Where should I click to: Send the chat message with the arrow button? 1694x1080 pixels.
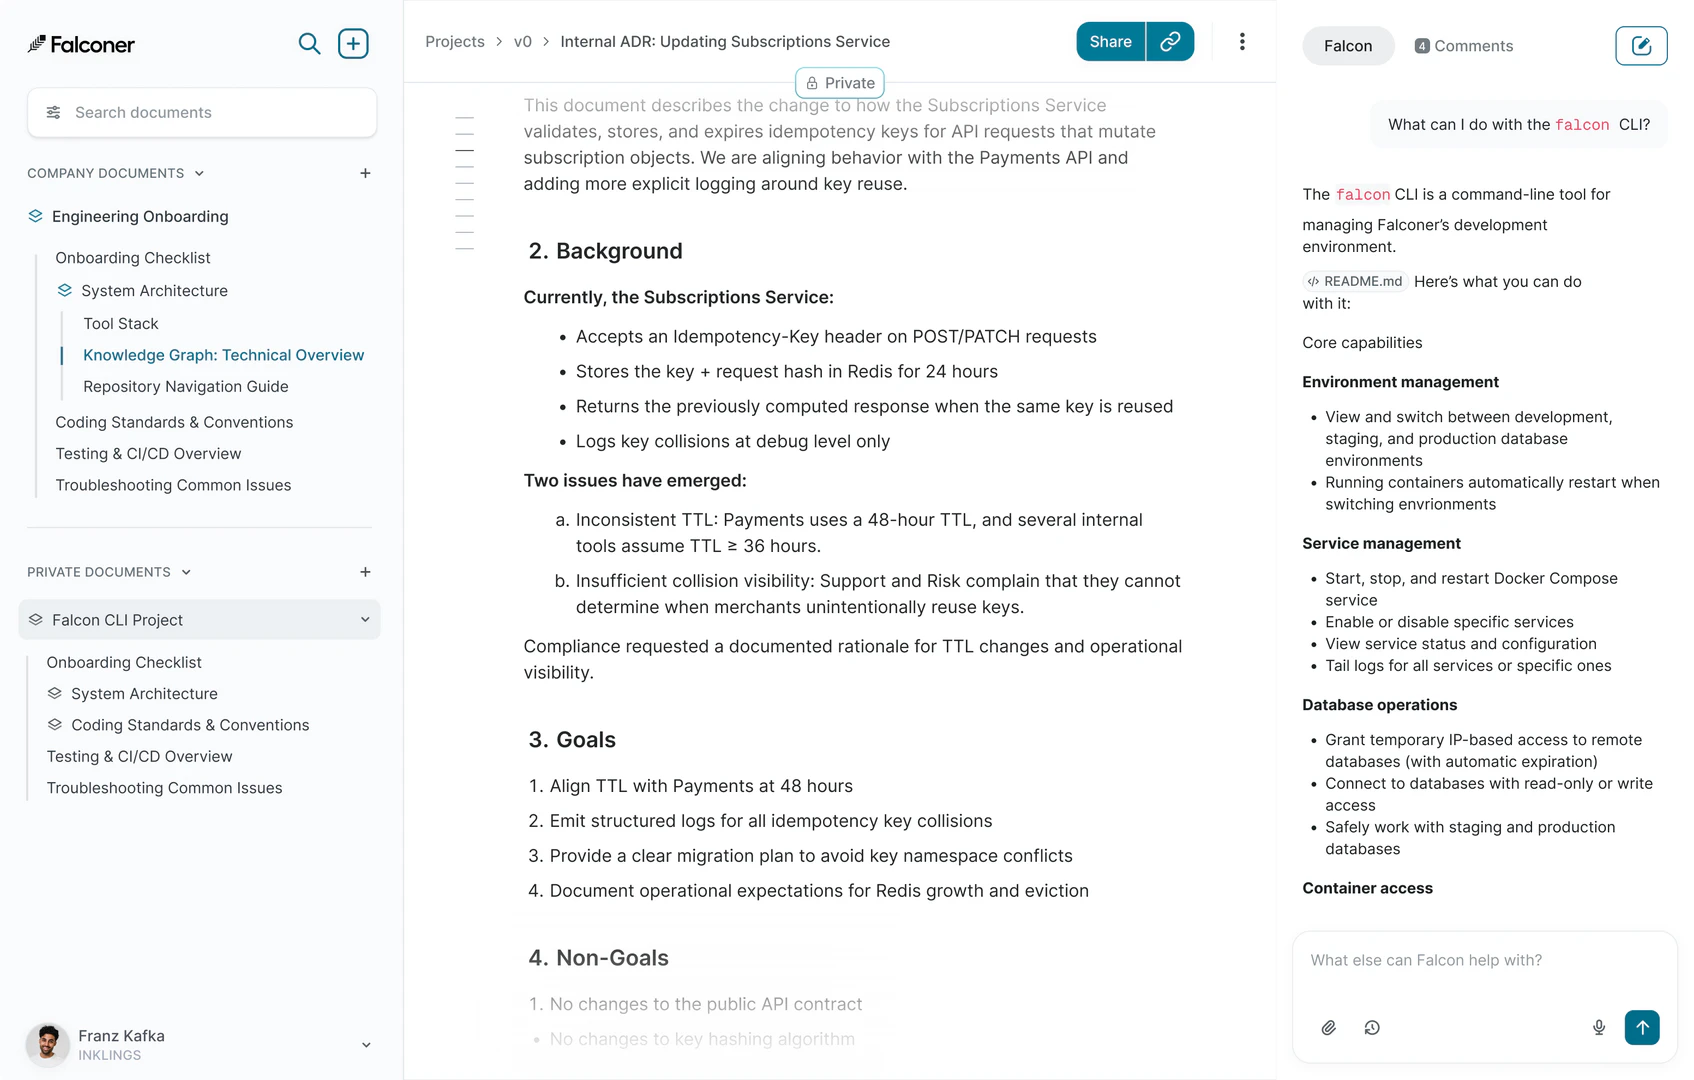[x=1641, y=1027]
